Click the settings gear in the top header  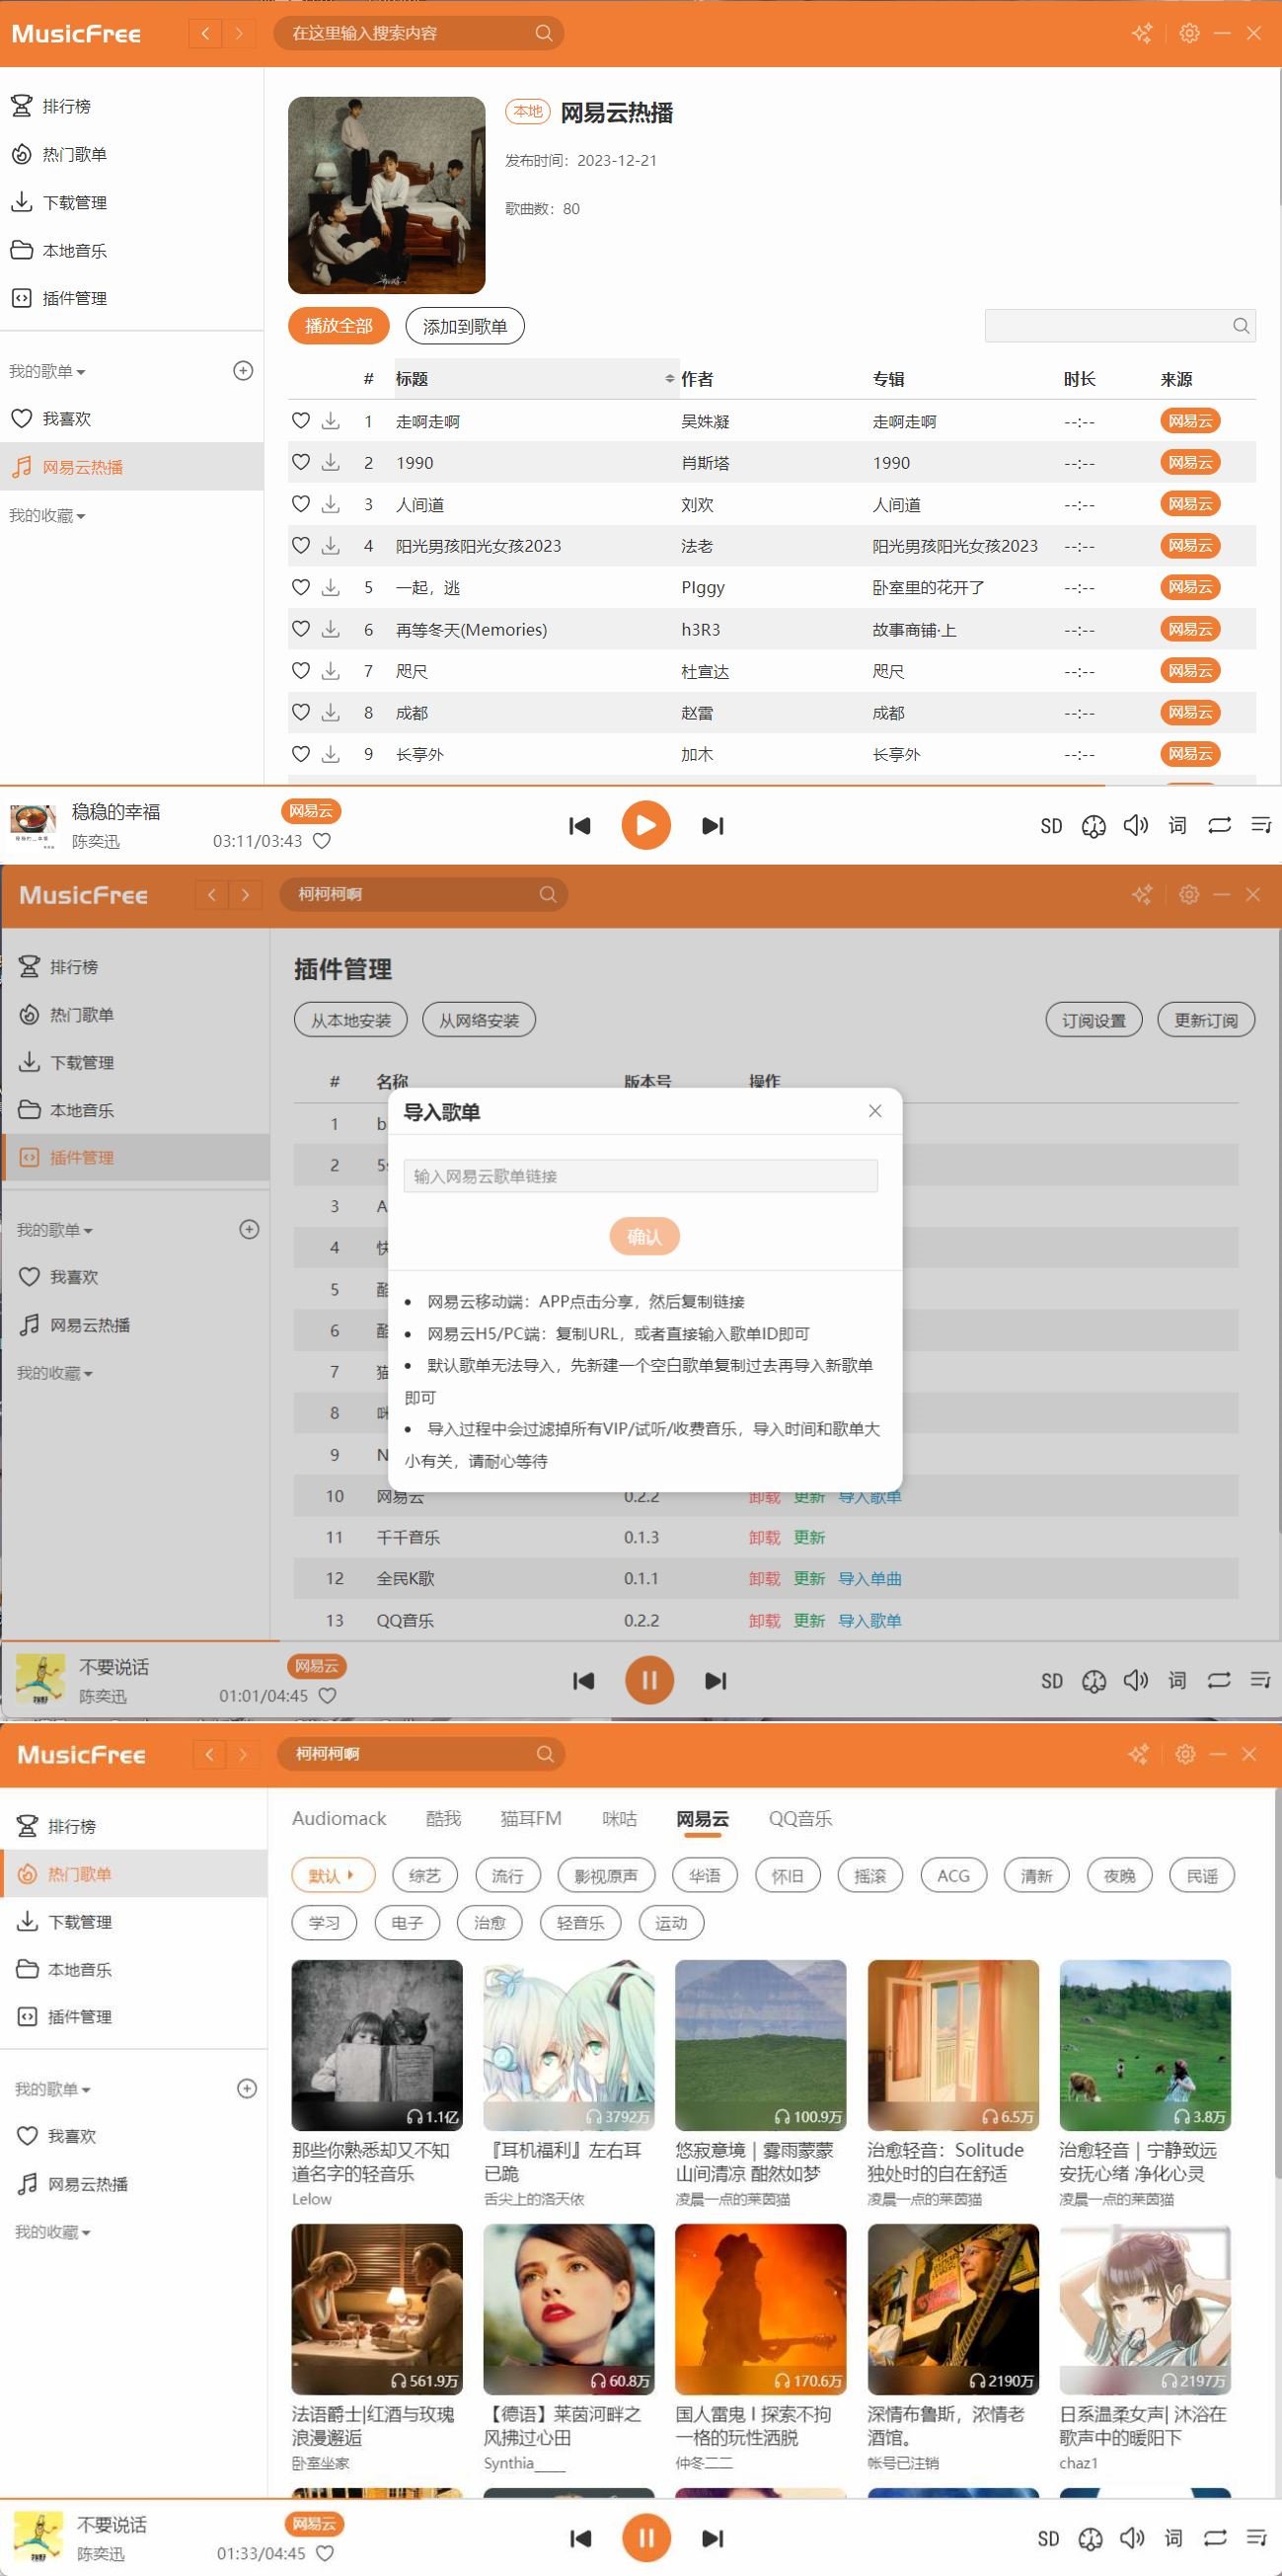click(1189, 33)
